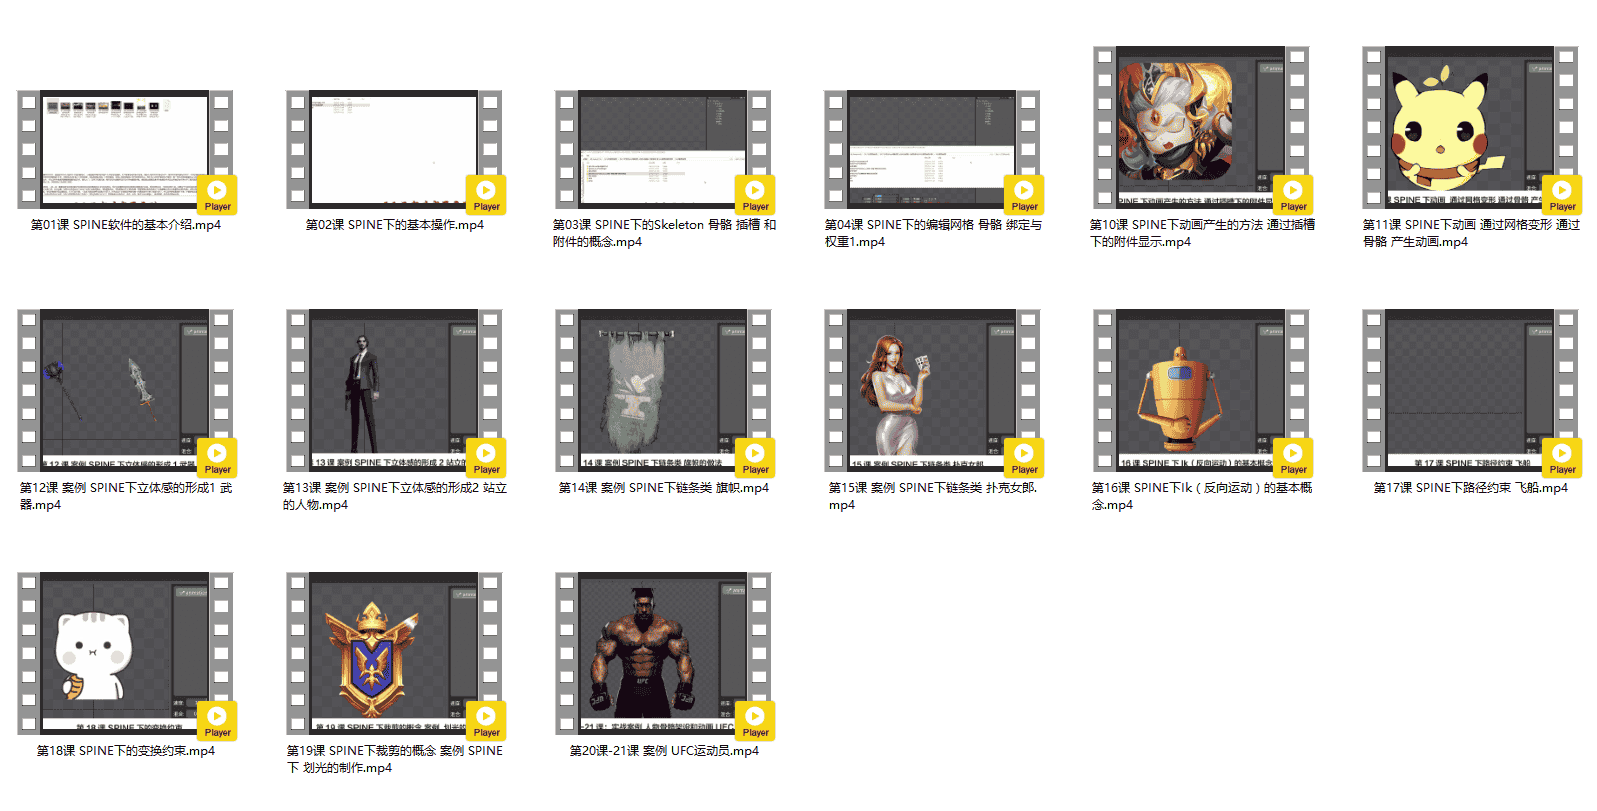Click the Player badge on 第10课 video

coord(1293,195)
